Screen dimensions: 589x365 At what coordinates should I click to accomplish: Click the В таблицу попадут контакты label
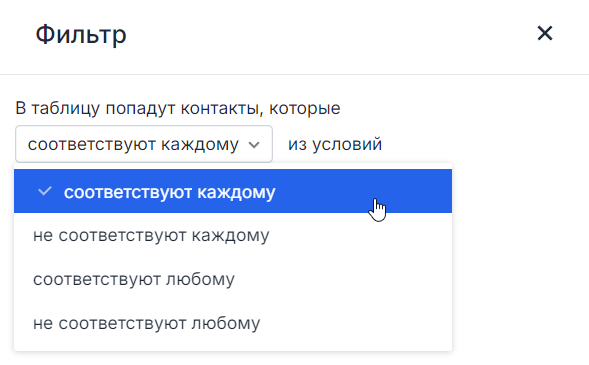point(178,109)
